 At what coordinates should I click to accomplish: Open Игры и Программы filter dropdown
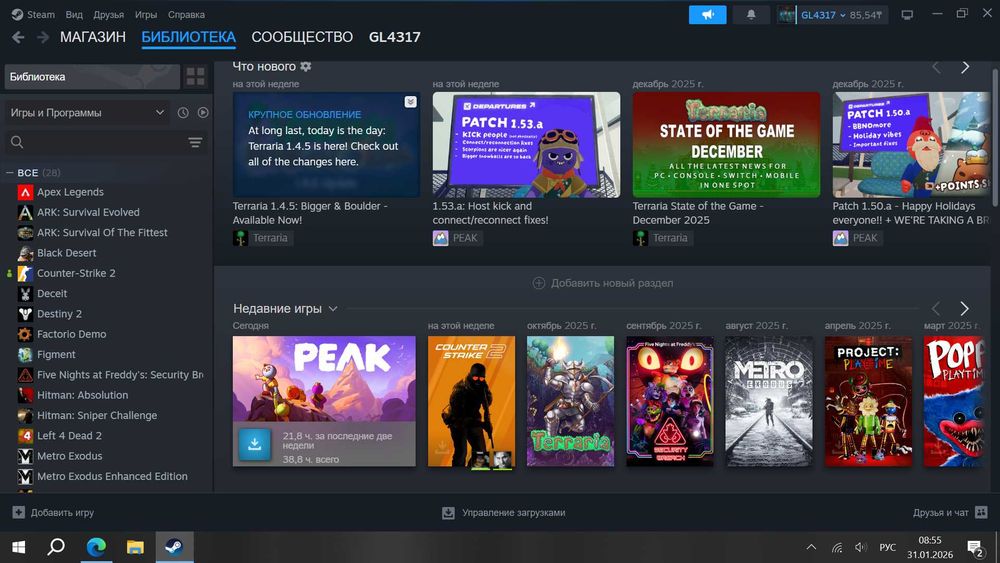(x=87, y=112)
